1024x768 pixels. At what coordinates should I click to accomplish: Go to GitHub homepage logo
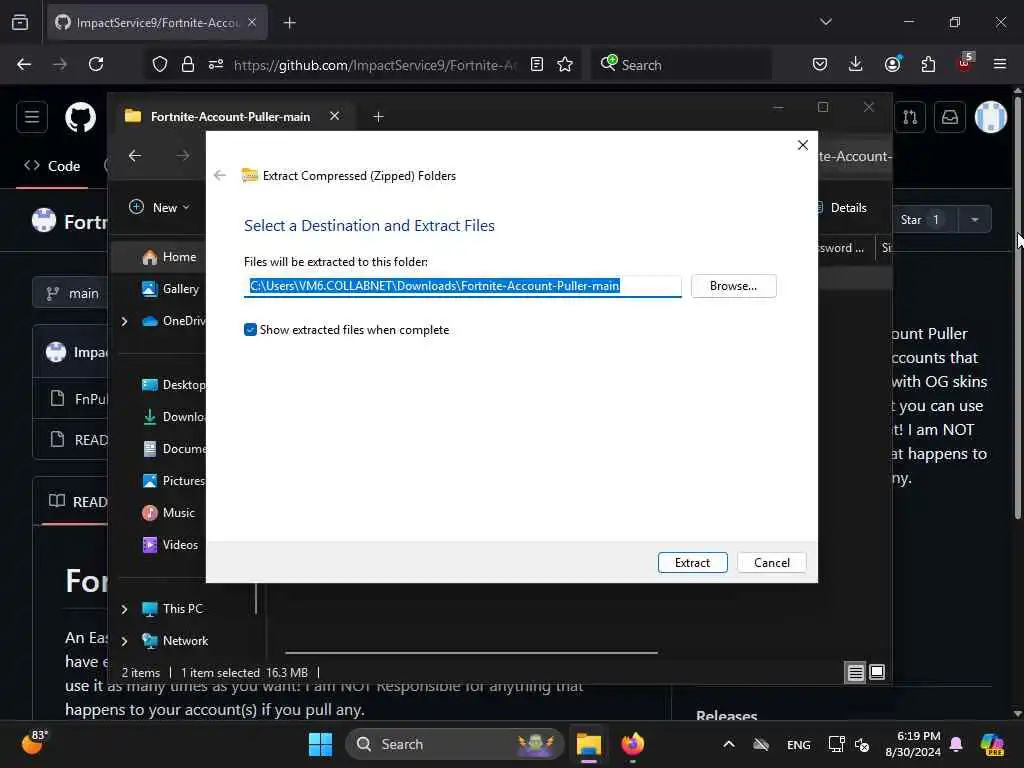[80, 117]
